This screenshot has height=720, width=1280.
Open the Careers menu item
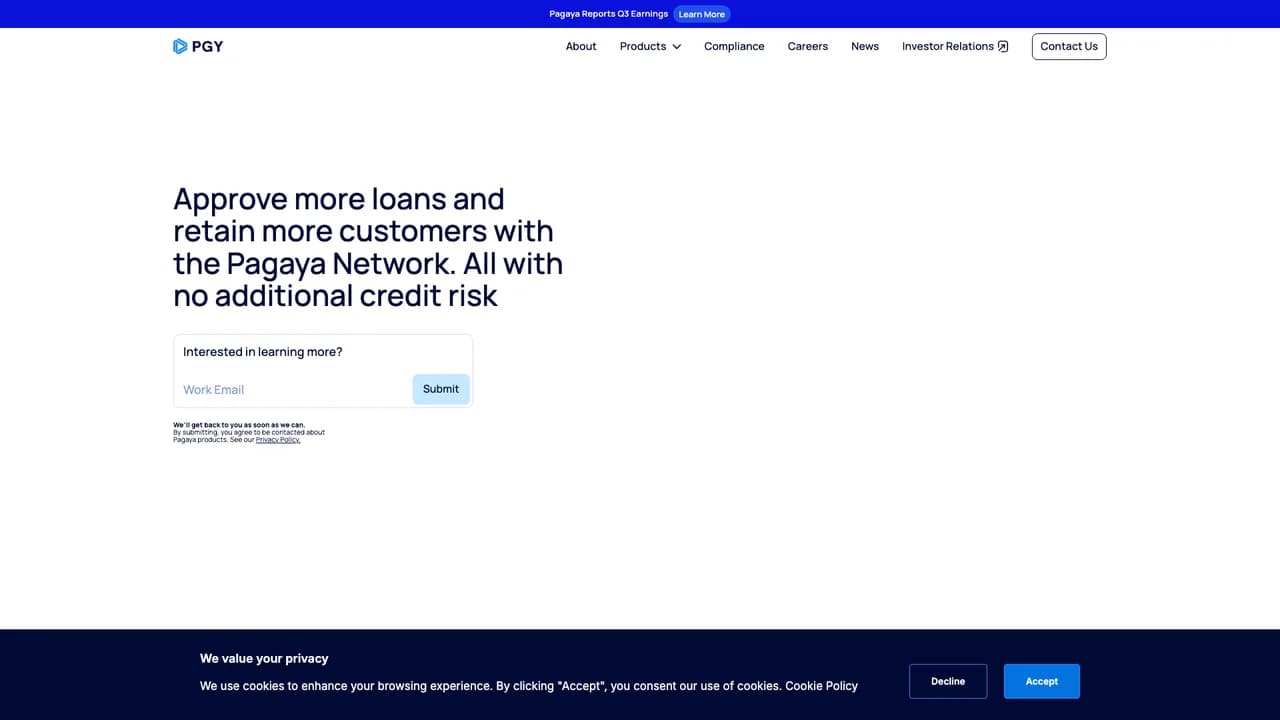(808, 46)
